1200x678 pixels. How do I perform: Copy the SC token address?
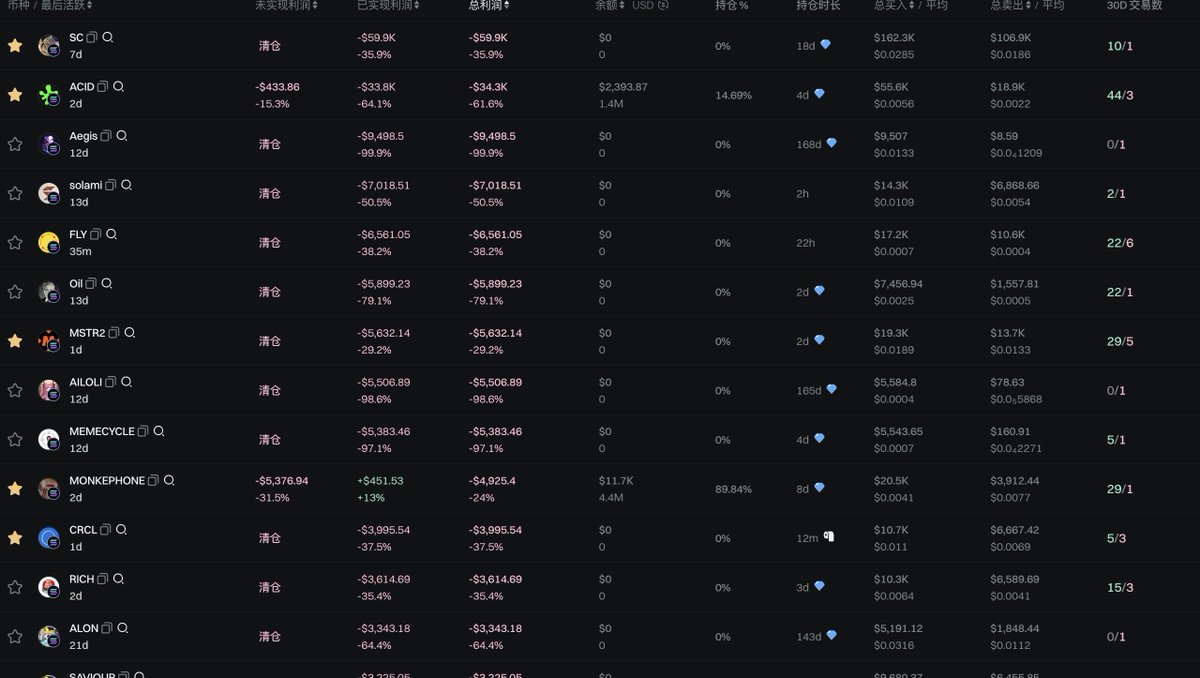point(92,37)
